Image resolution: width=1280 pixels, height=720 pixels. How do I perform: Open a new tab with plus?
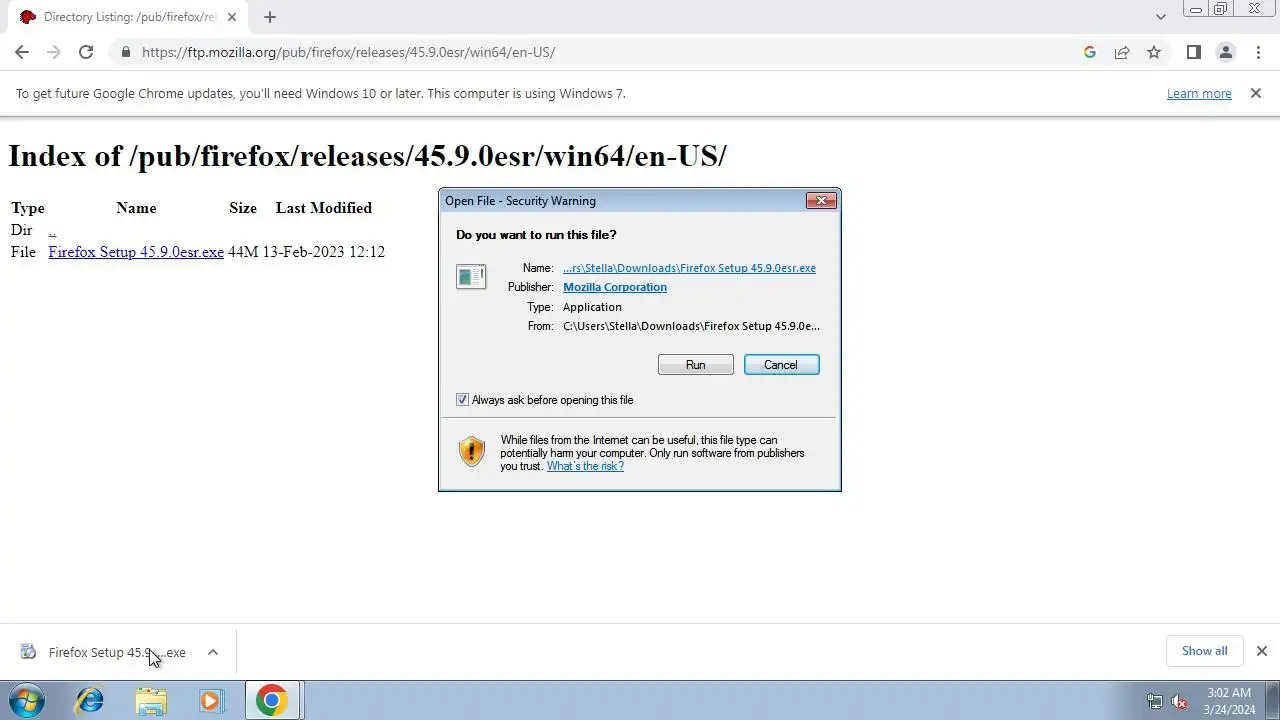point(270,17)
